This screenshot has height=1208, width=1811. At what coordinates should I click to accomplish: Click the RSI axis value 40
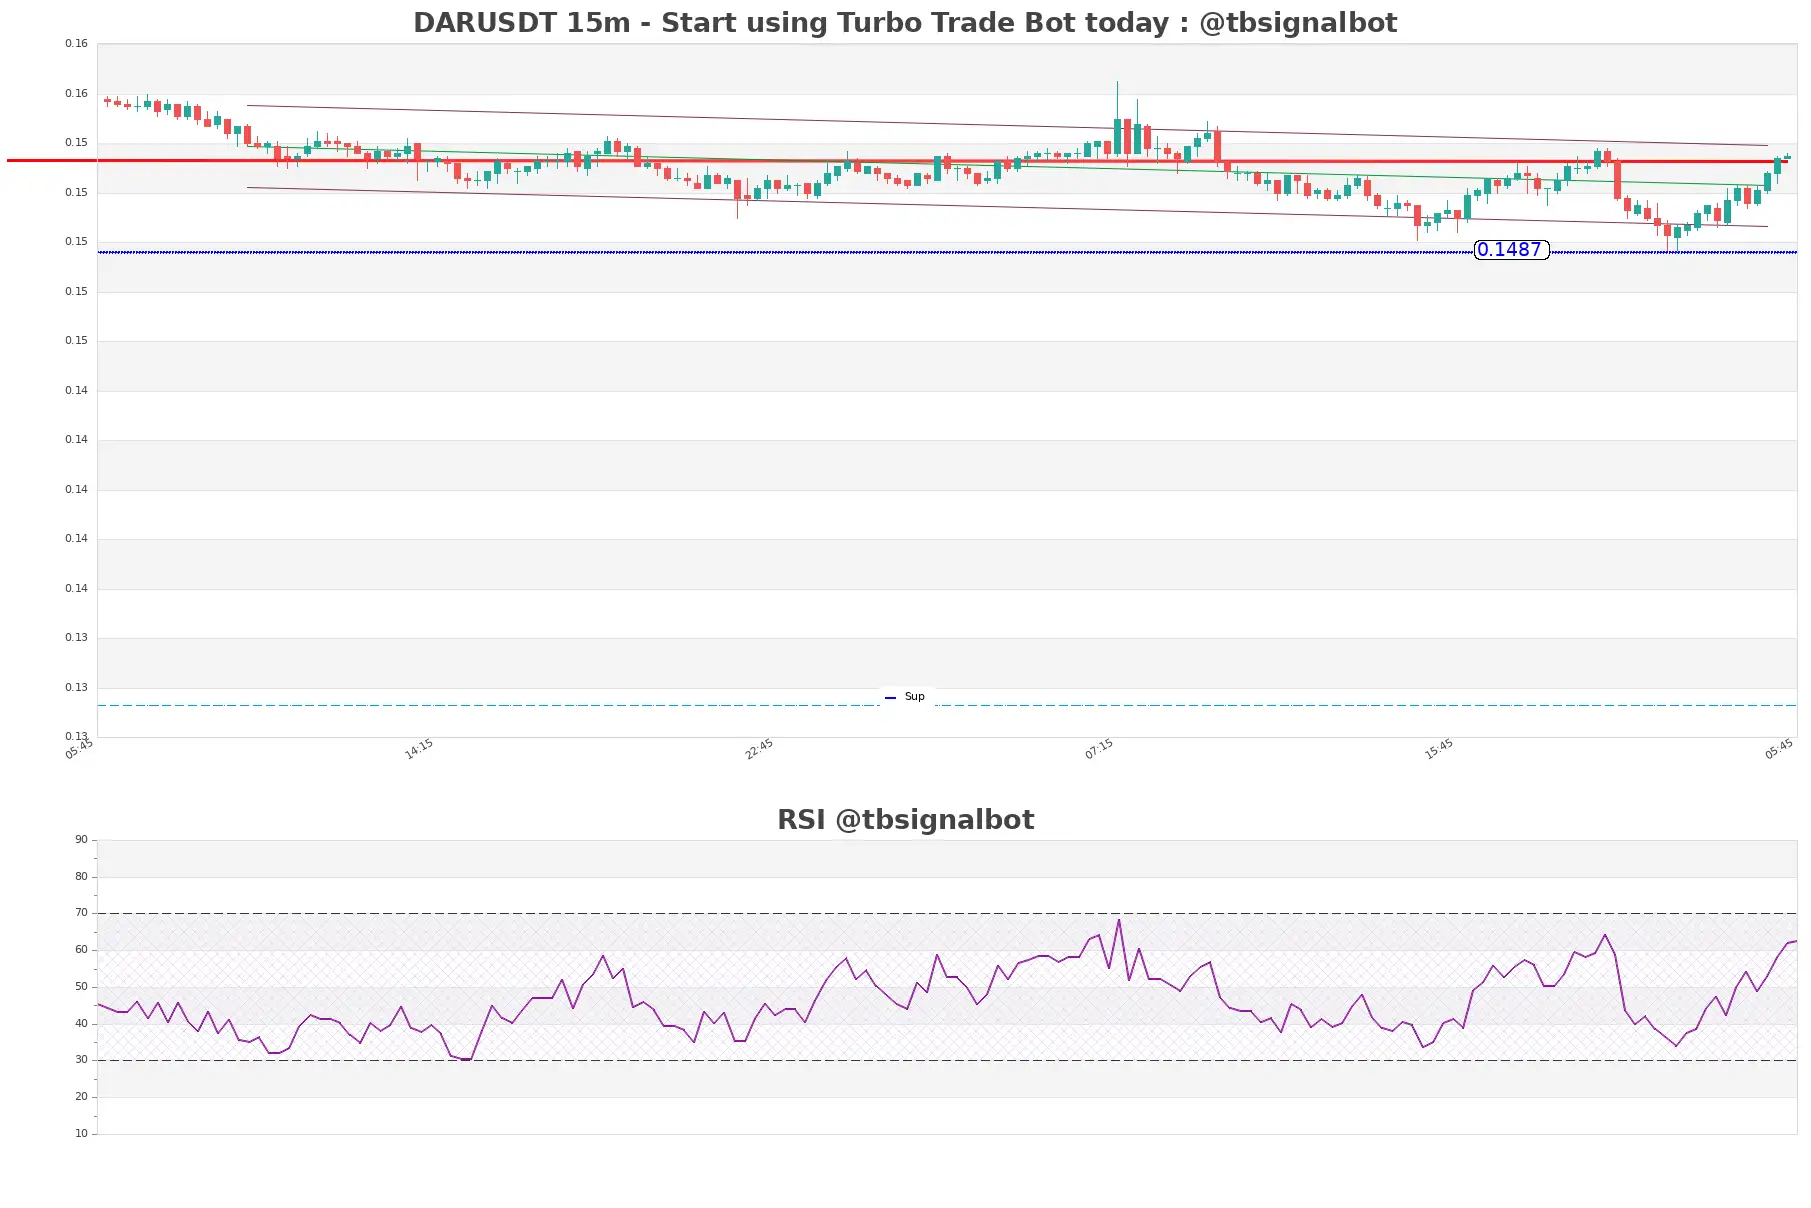pyautogui.click(x=81, y=1024)
